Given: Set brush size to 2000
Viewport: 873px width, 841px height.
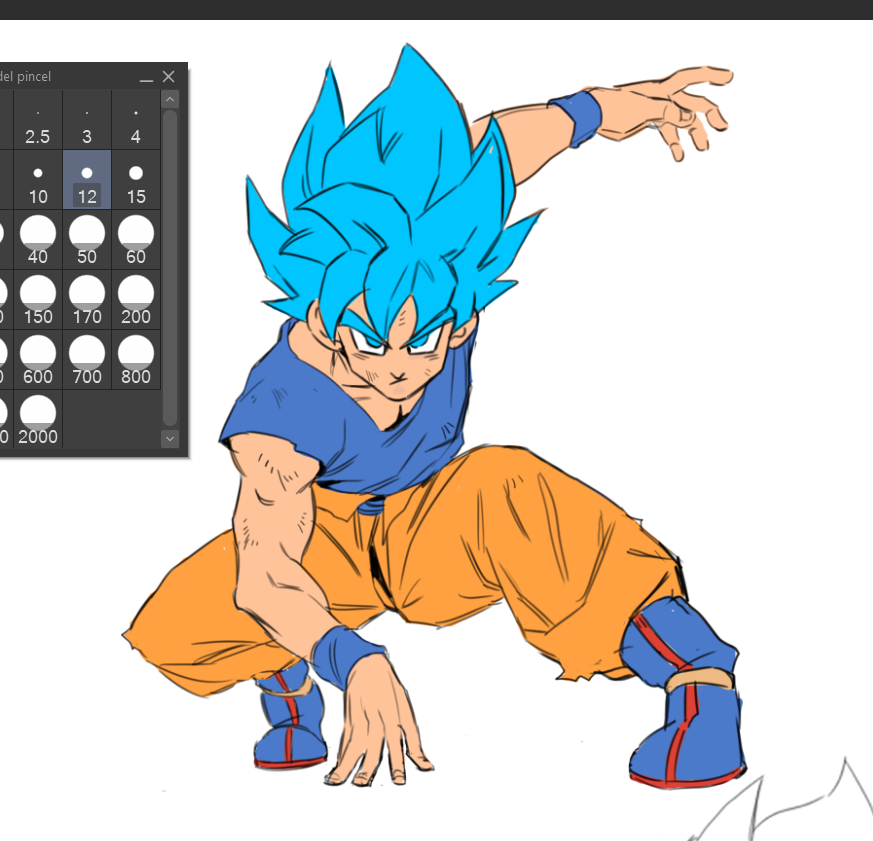Looking at the screenshot, I should pos(38,420).
